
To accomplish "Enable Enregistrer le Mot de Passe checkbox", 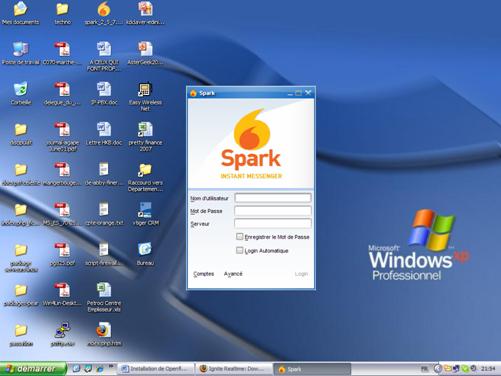I will point(239,237).
